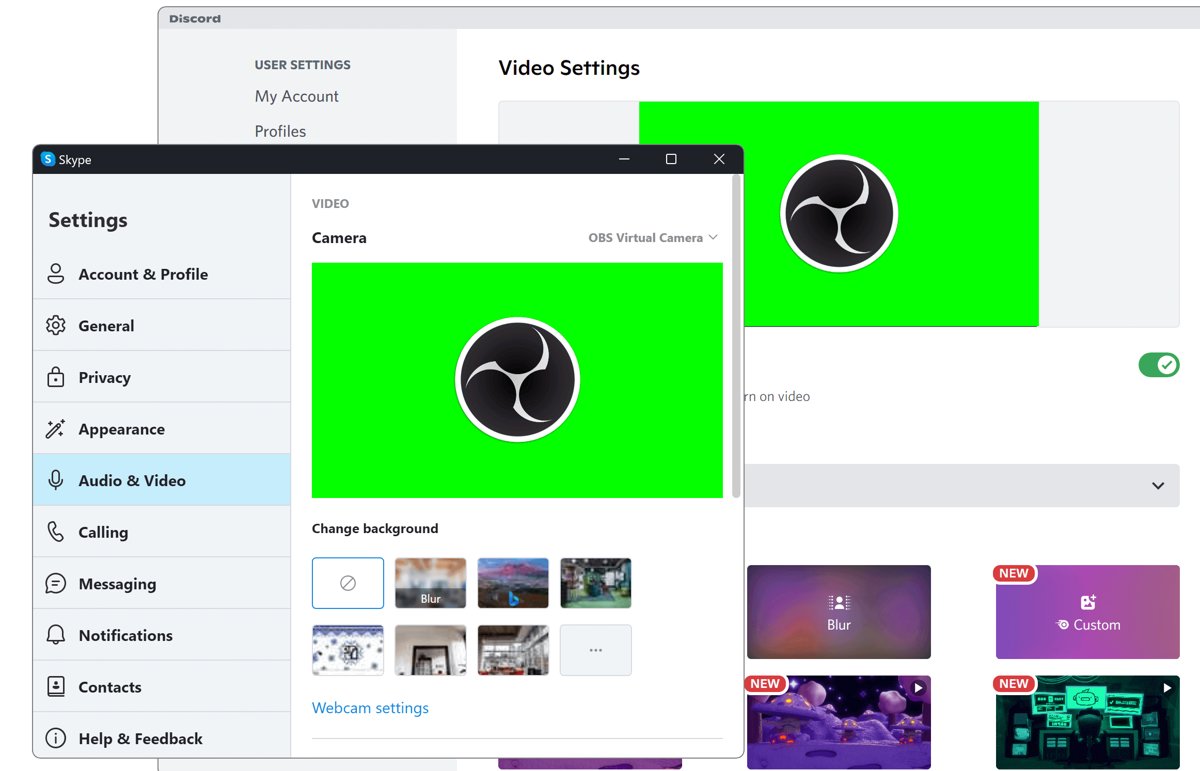
Task: Select Custom video background in Discord
Action: (1088, 612)
